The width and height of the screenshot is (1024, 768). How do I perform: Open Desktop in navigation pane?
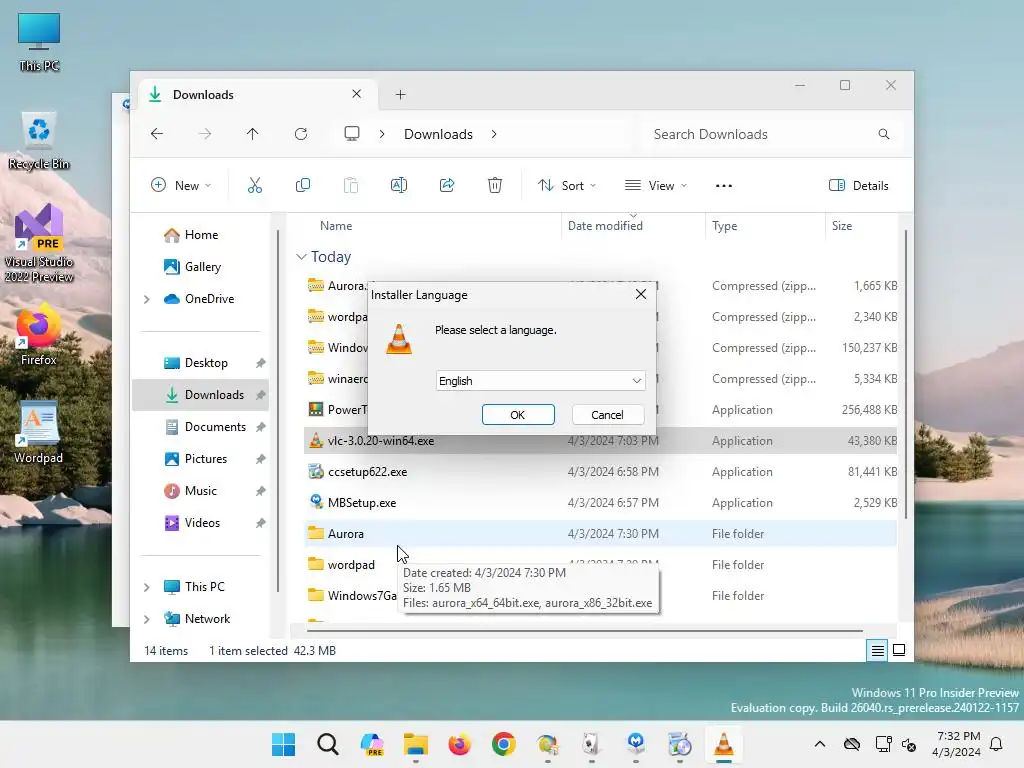click(204, 362)
